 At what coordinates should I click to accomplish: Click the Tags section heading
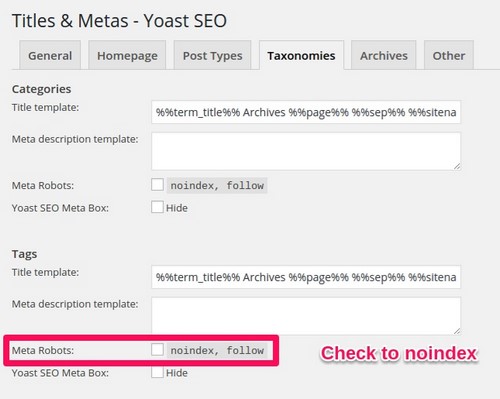[x=24, y=254]
